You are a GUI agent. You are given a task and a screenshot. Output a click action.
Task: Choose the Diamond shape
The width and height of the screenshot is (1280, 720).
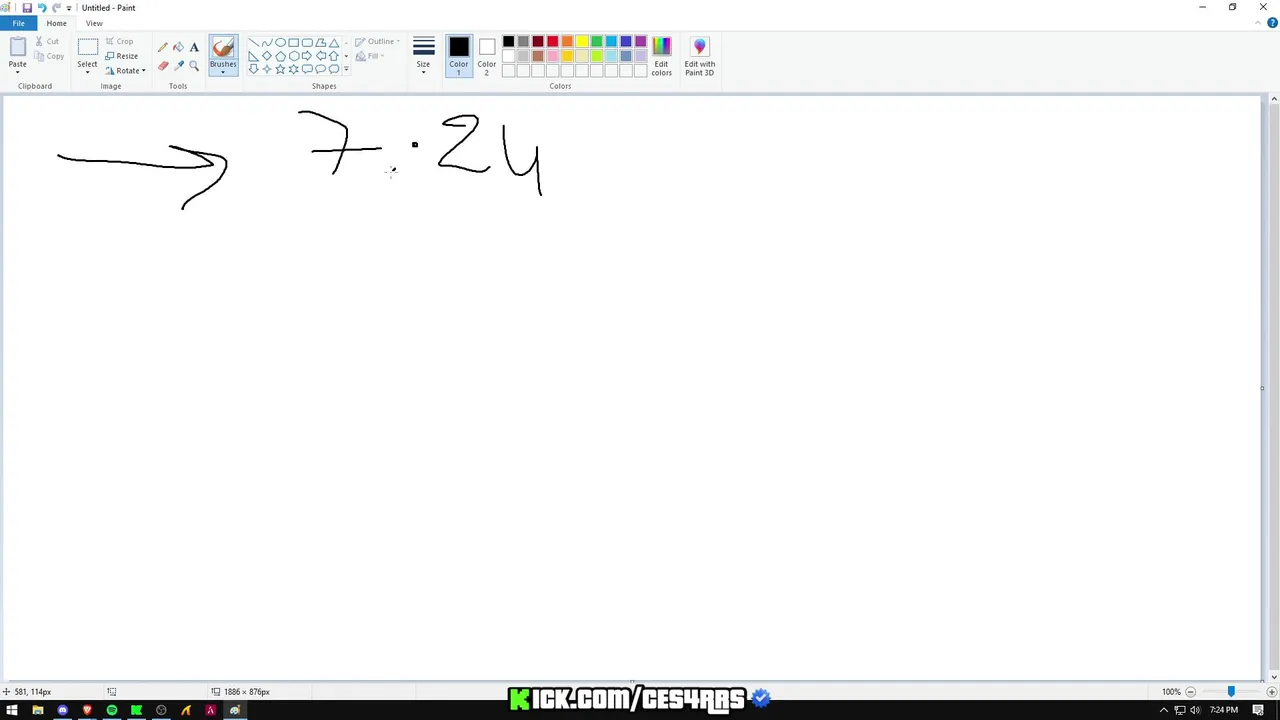click(x=267, y=56)
